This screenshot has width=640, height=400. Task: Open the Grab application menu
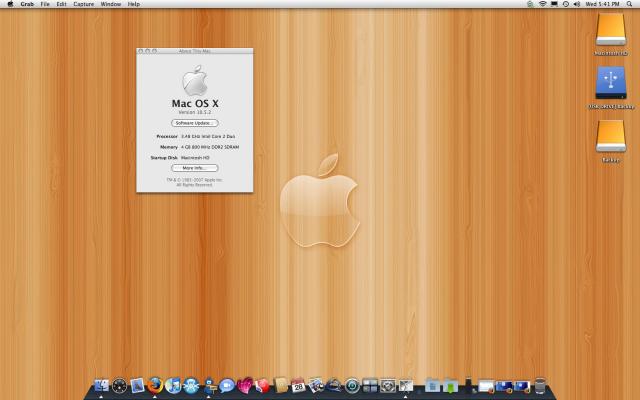[x=27, y=4]
